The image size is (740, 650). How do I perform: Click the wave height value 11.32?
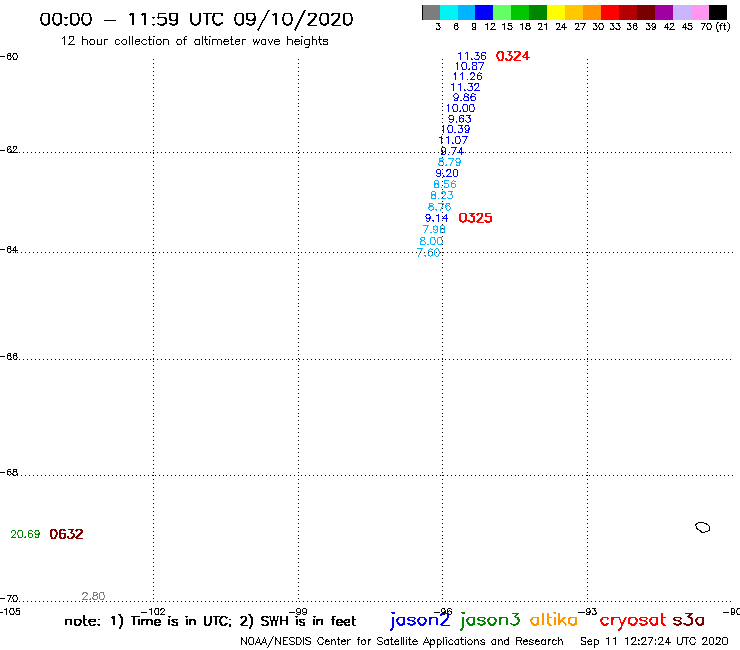point(465,87)
